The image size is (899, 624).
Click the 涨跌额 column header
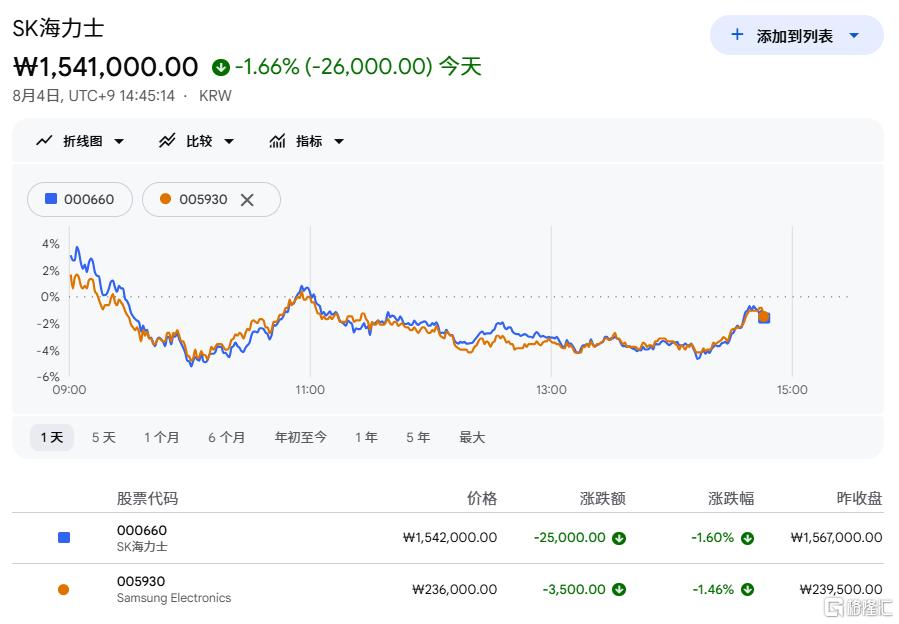[603, 498]
